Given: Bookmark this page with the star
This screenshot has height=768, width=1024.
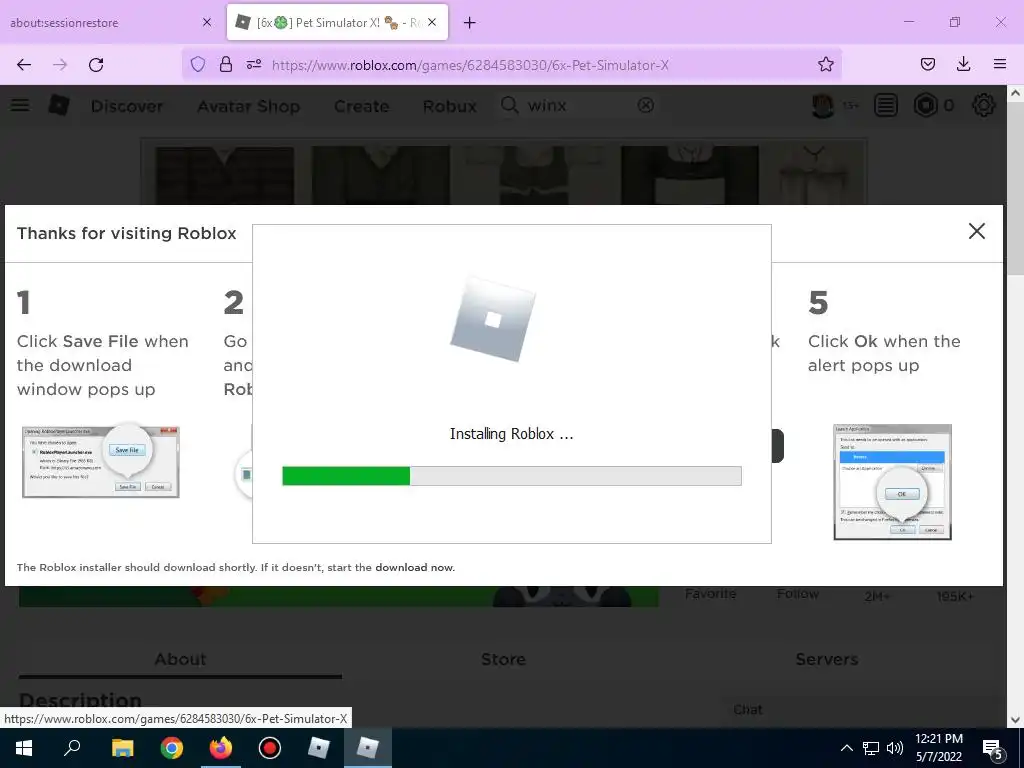Looking at the screenshot, I should [825, 64].
